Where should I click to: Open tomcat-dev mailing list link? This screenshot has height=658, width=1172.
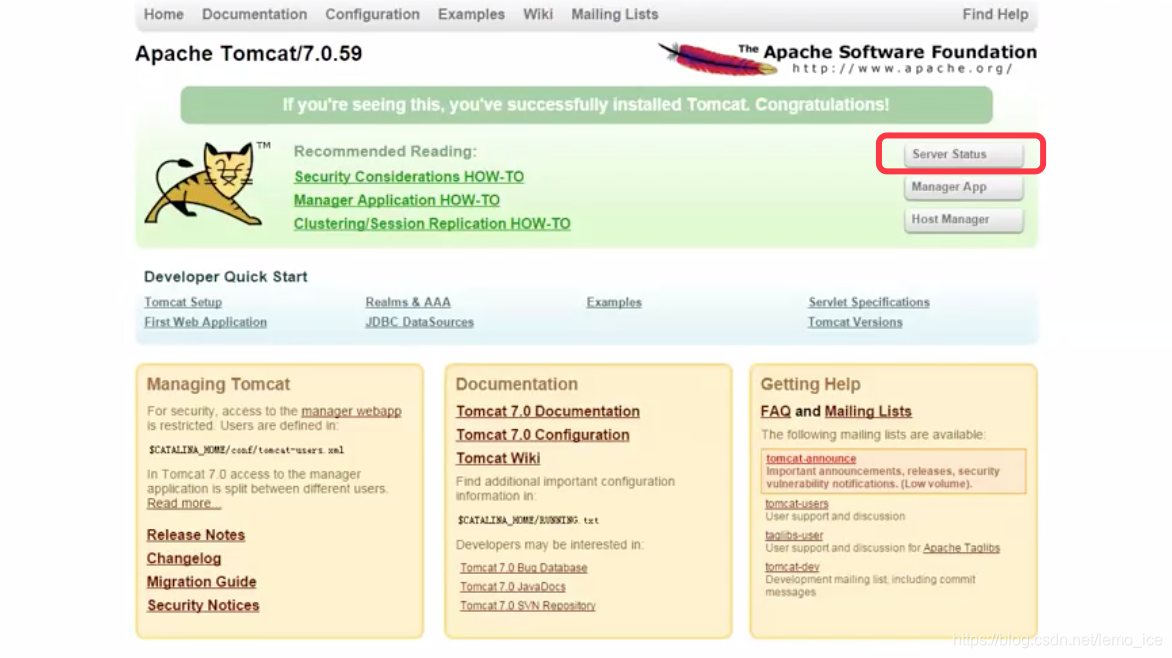click(x=792, y=567)
